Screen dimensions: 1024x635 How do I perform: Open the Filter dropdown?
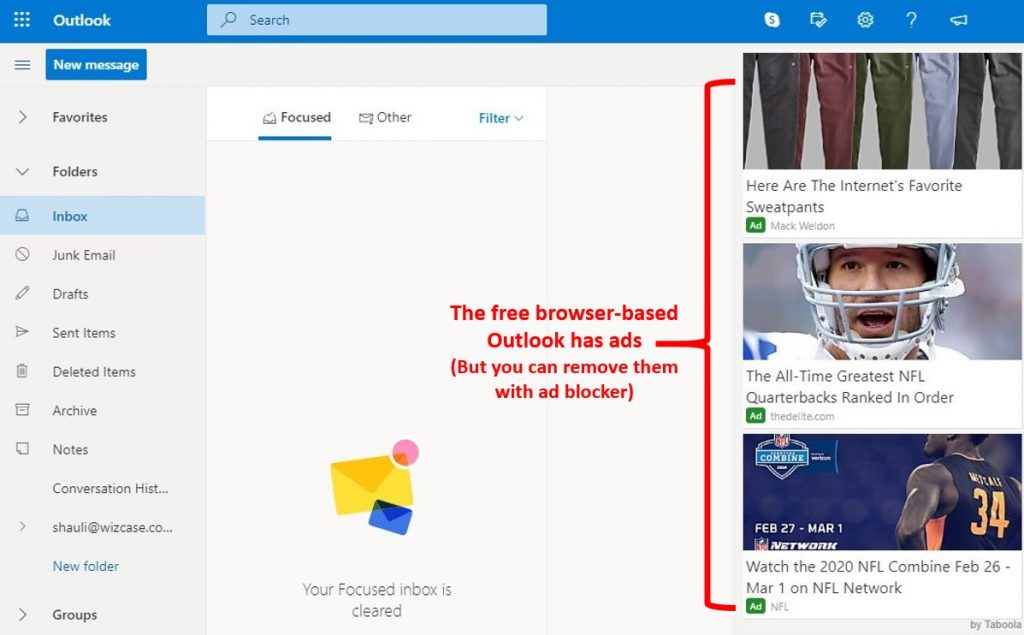pos(501,118)
